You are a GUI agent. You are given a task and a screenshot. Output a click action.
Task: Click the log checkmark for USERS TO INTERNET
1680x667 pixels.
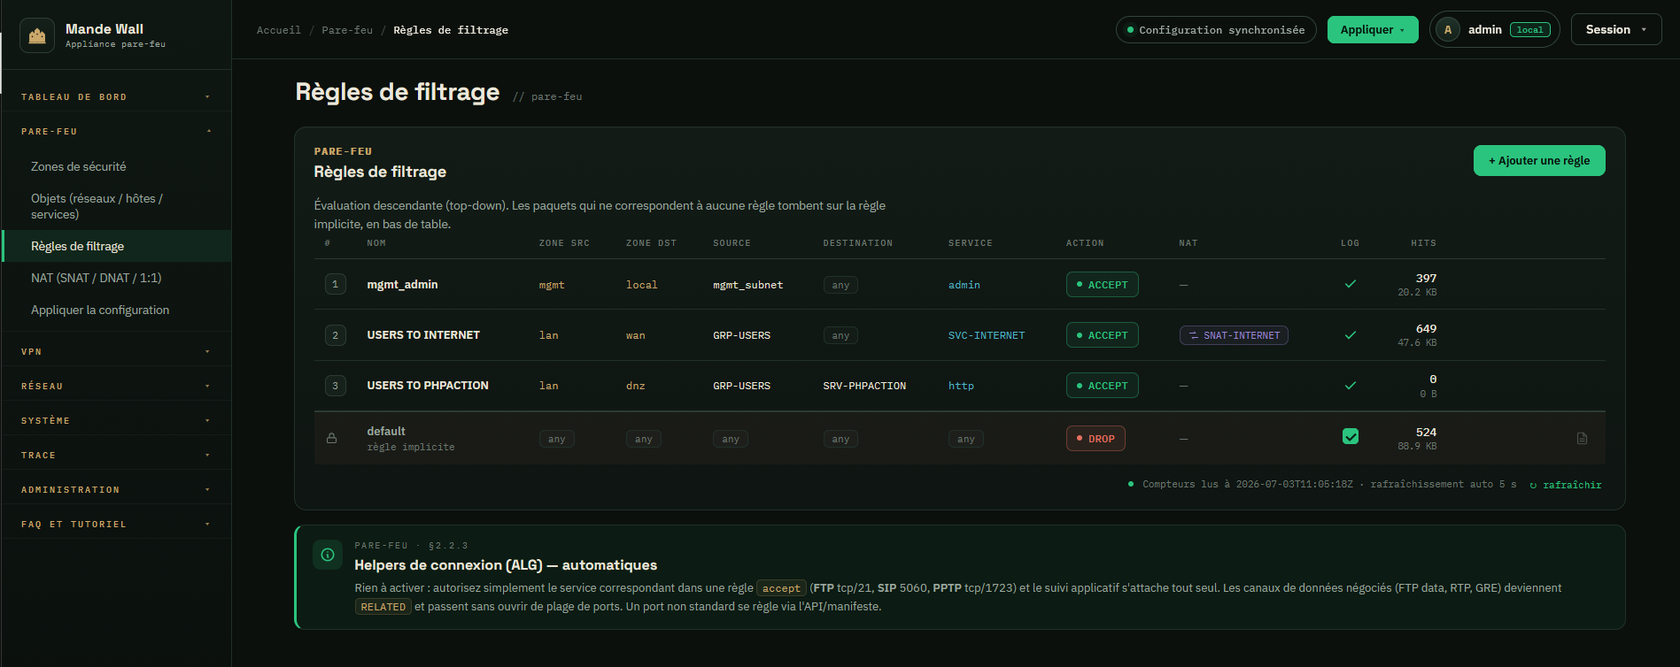tap(1350, 335)
